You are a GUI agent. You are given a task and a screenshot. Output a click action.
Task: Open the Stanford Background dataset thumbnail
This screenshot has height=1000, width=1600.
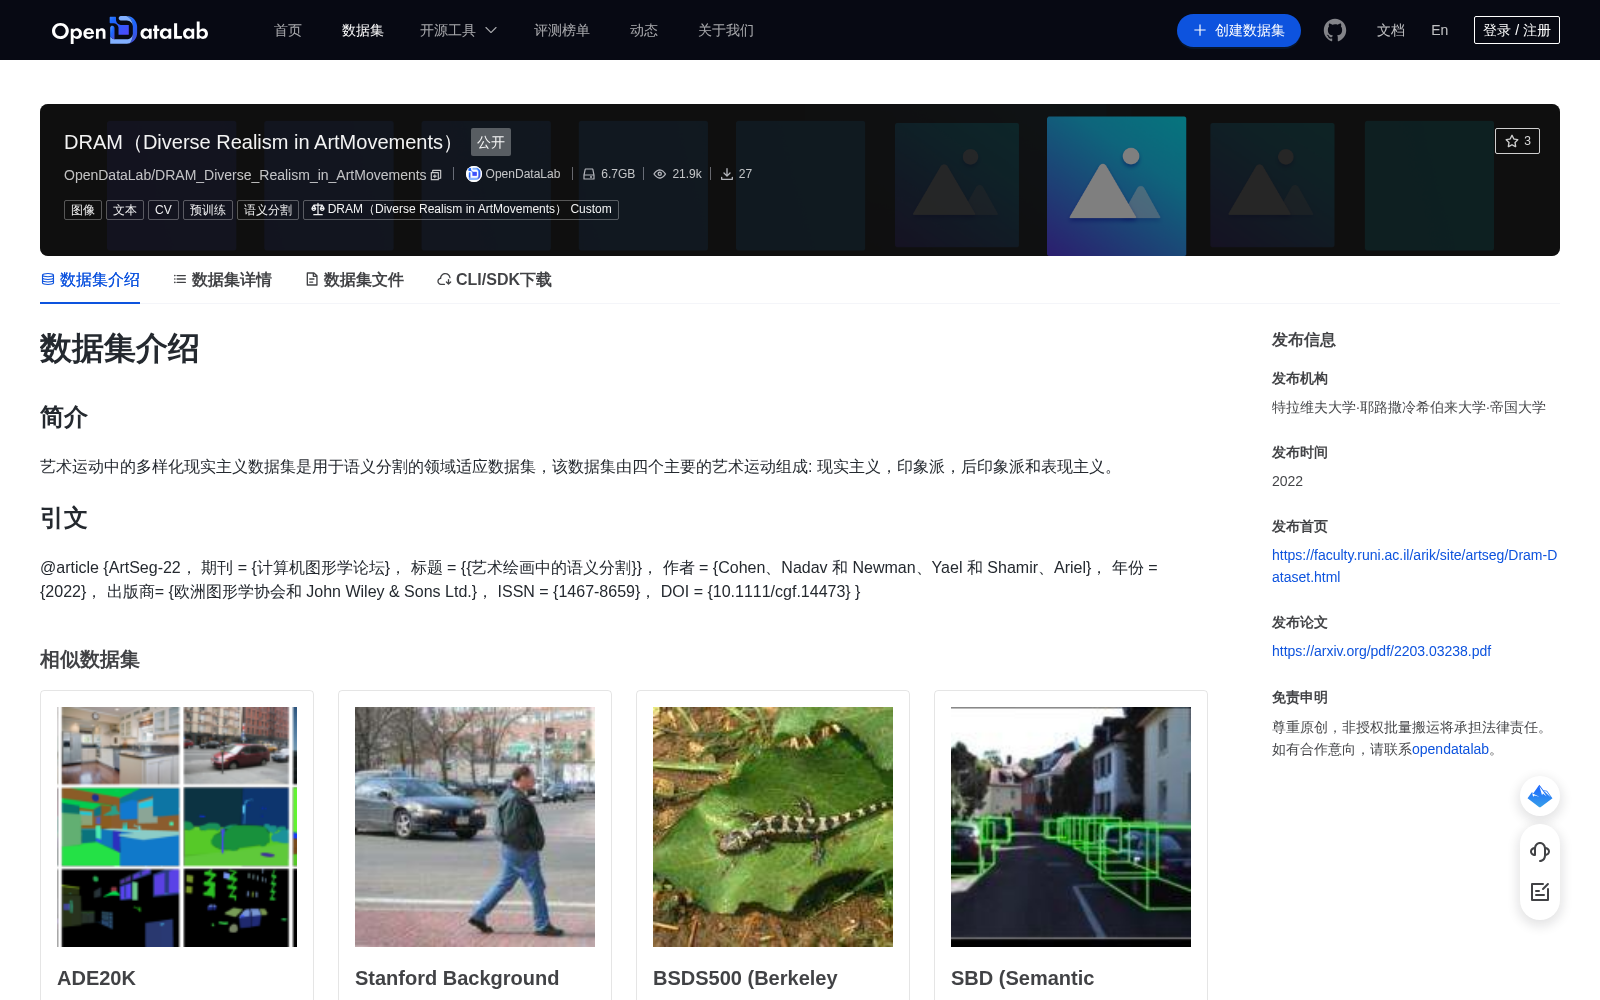tap(475, 827)
